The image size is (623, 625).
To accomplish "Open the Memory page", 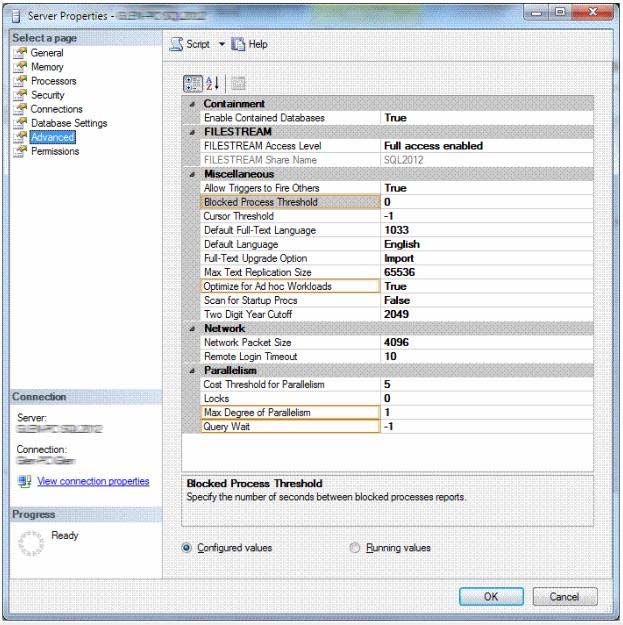I will coord(47,67).
